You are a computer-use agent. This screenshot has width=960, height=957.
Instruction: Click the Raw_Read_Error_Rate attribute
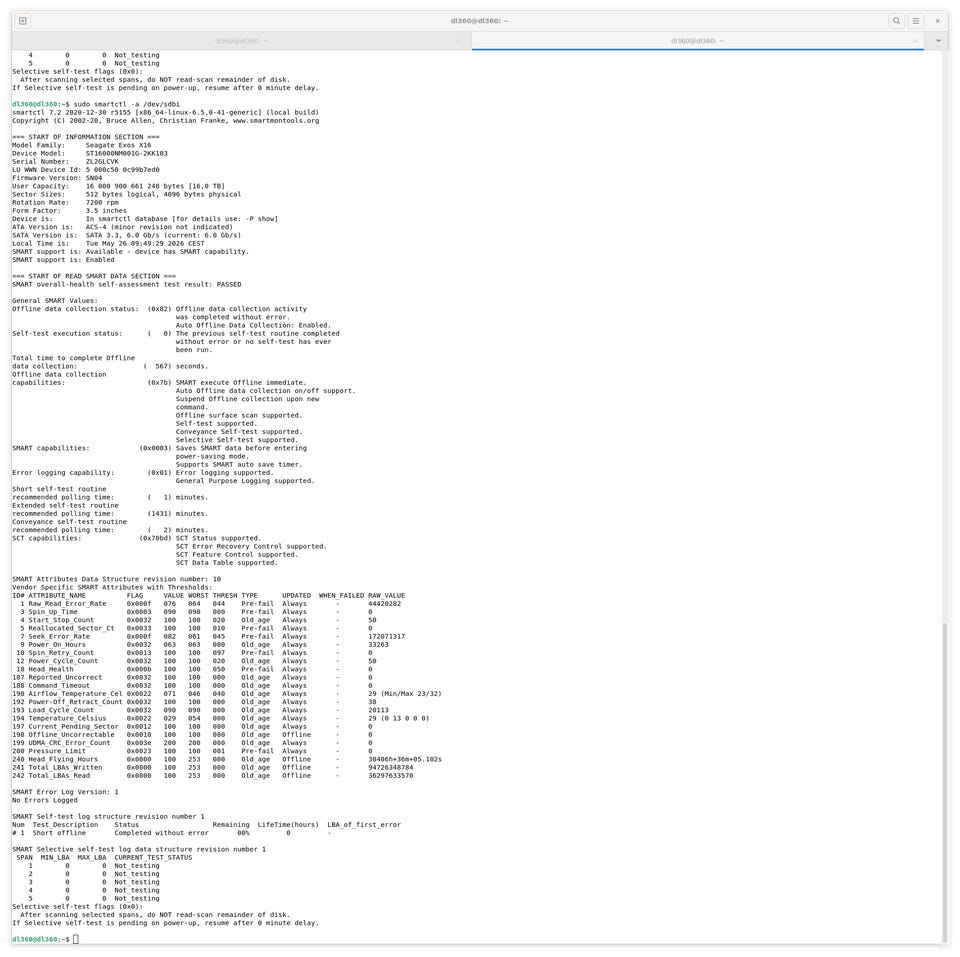point(67,604)
